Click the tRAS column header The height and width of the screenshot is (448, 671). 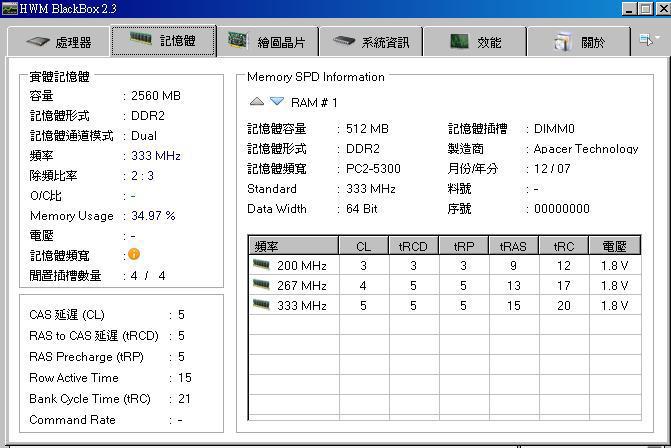click(x=513, y=246)
